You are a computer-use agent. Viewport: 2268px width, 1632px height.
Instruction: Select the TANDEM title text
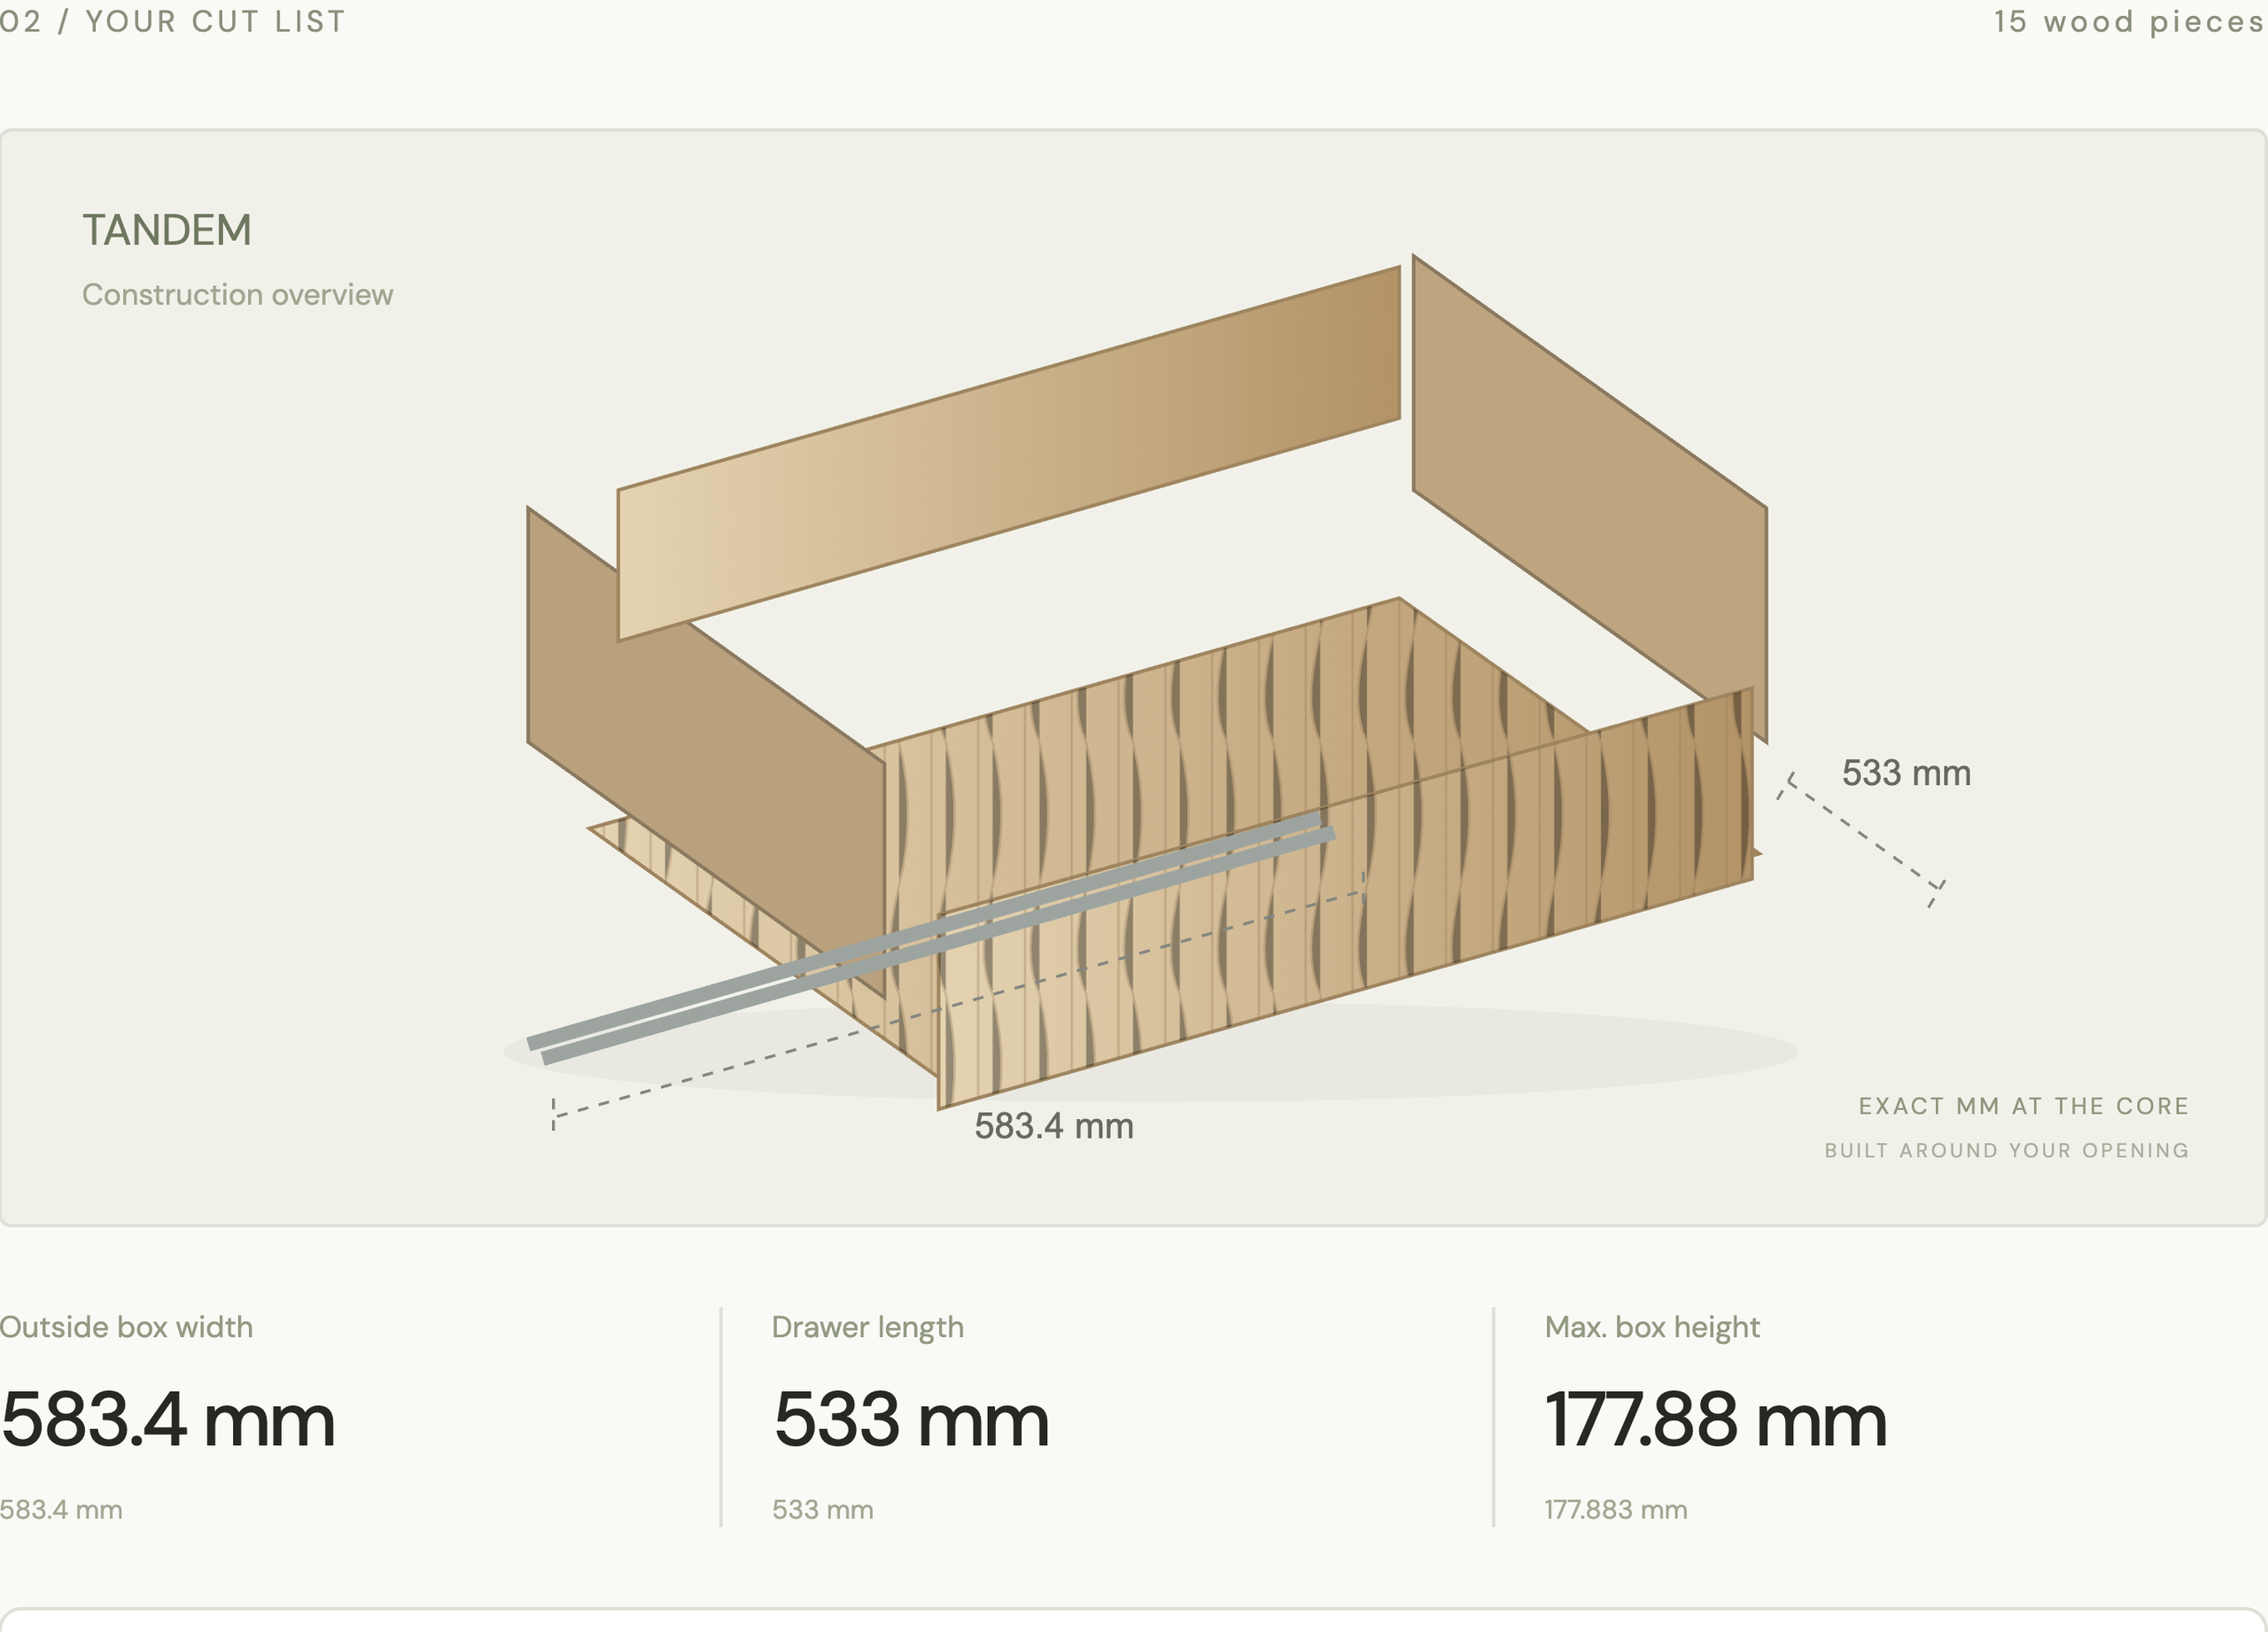[167, 230]
